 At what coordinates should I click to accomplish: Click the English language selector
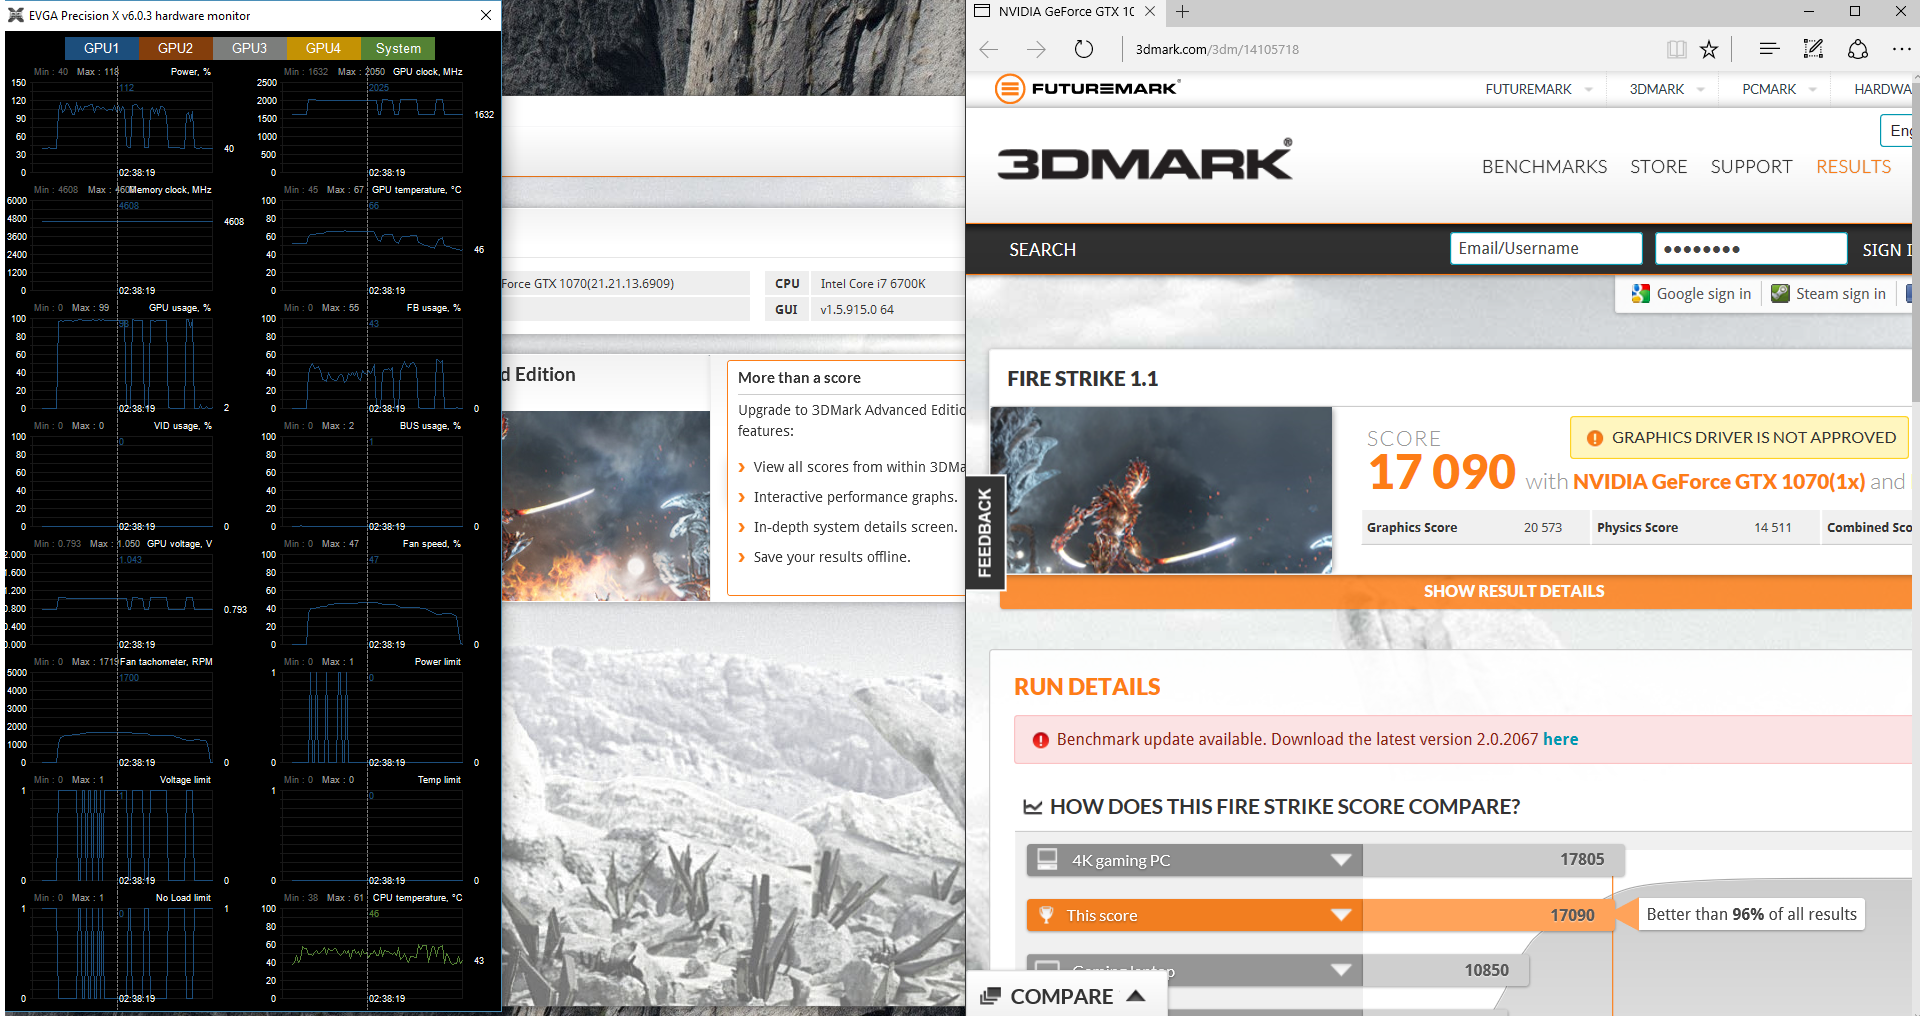click(1899, 131)
